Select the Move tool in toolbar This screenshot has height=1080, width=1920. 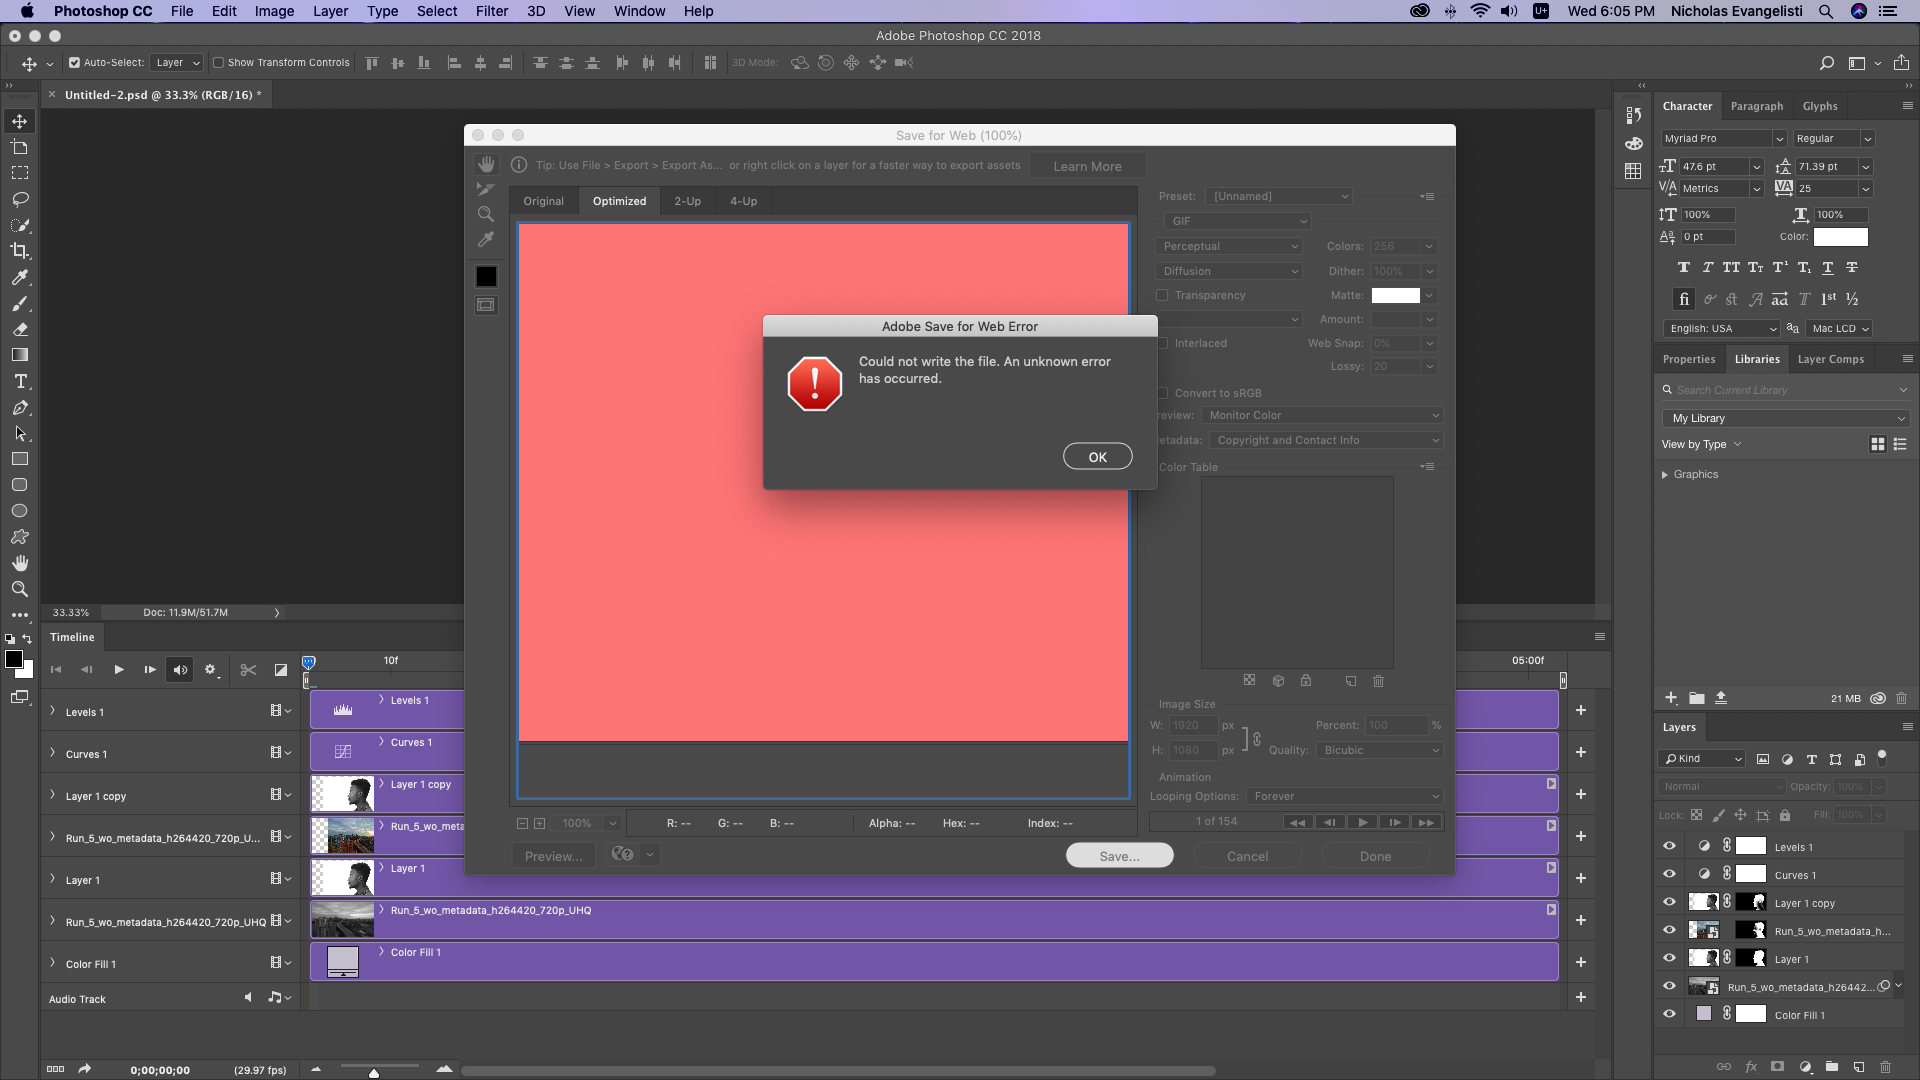18,120
